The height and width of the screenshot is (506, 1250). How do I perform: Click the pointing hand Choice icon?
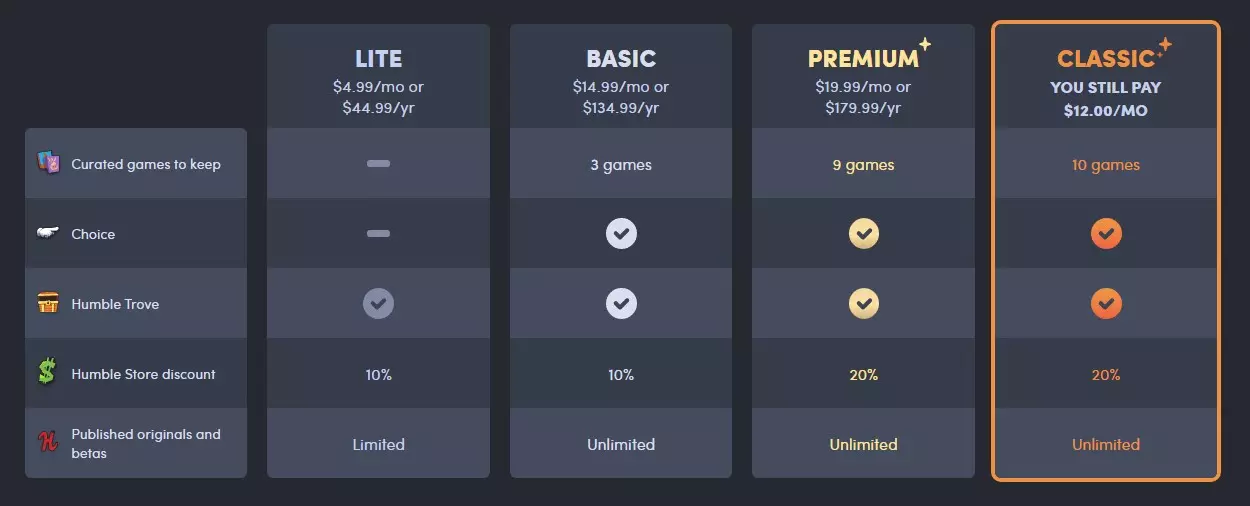click(48, 233)
